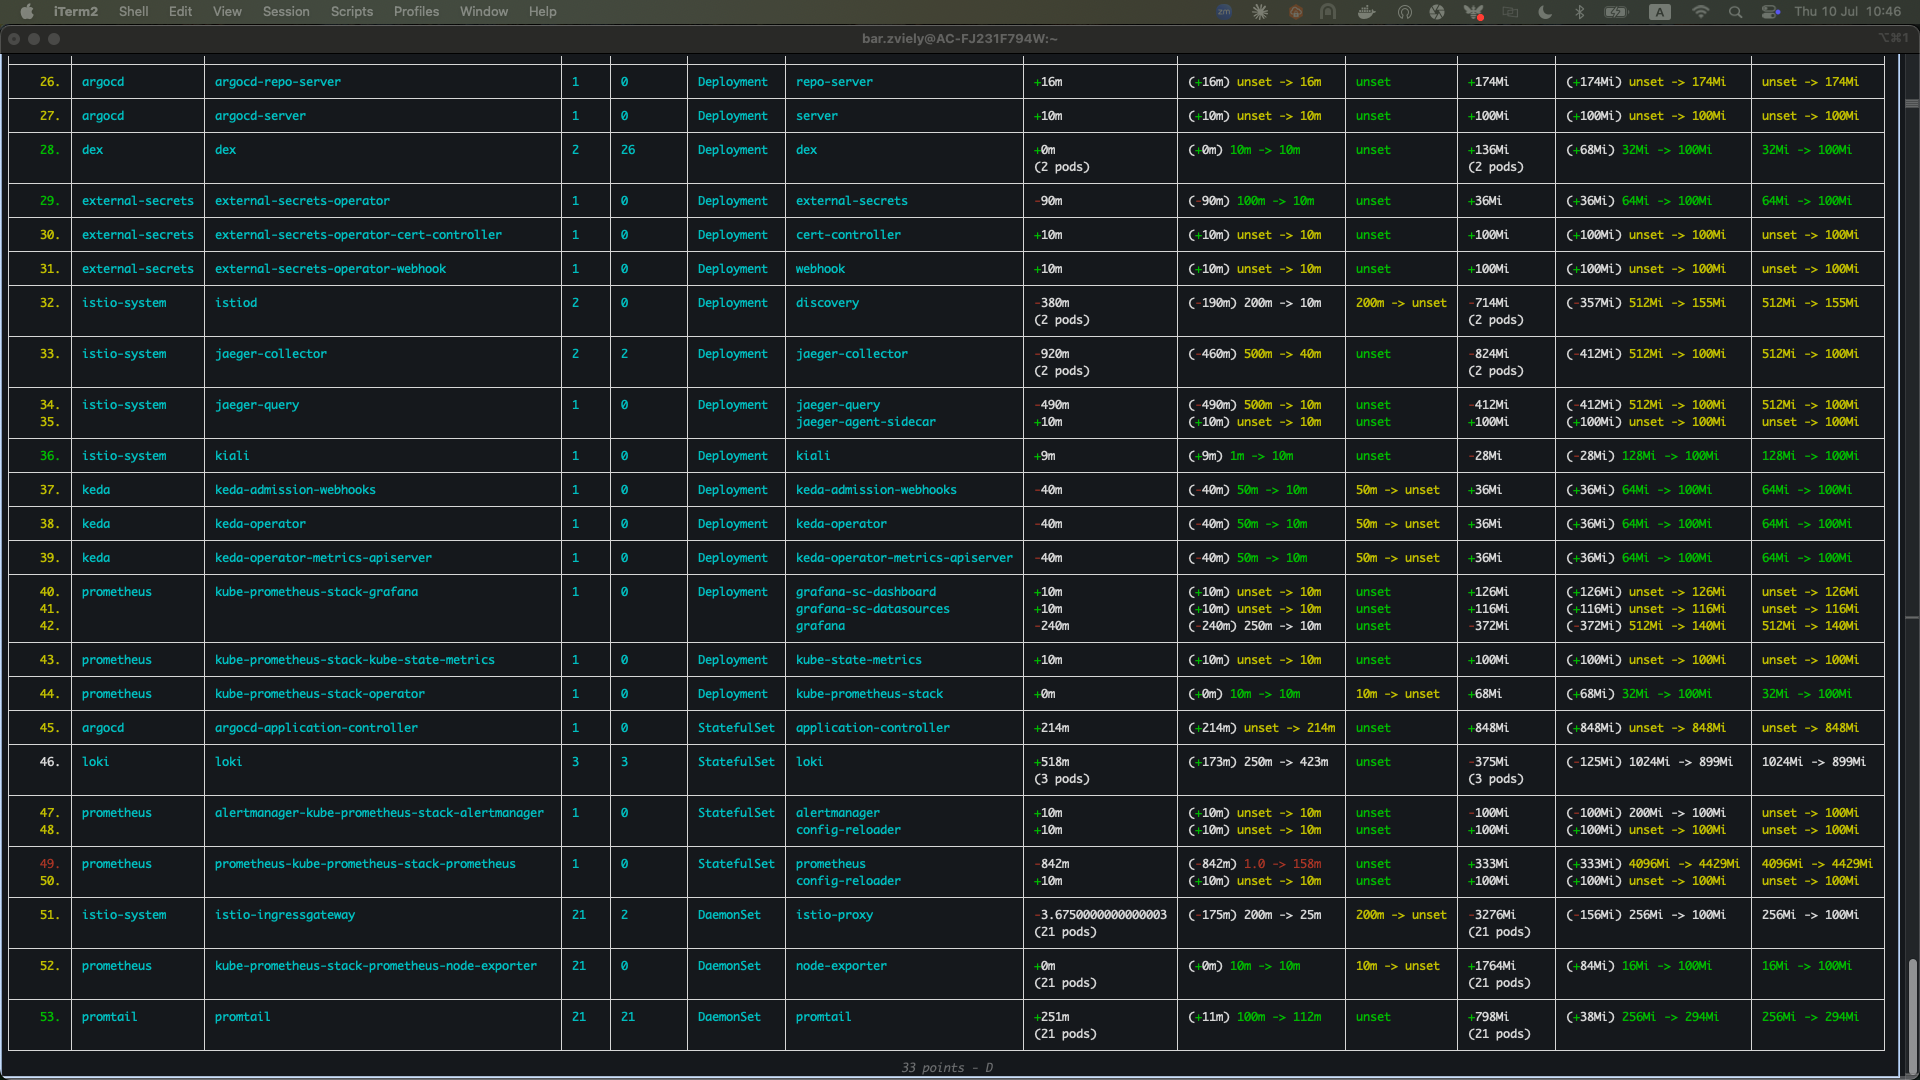Click the keda-operator-metrics-apiserver container cell
1920x1080 pixels.
pos(904,558)
